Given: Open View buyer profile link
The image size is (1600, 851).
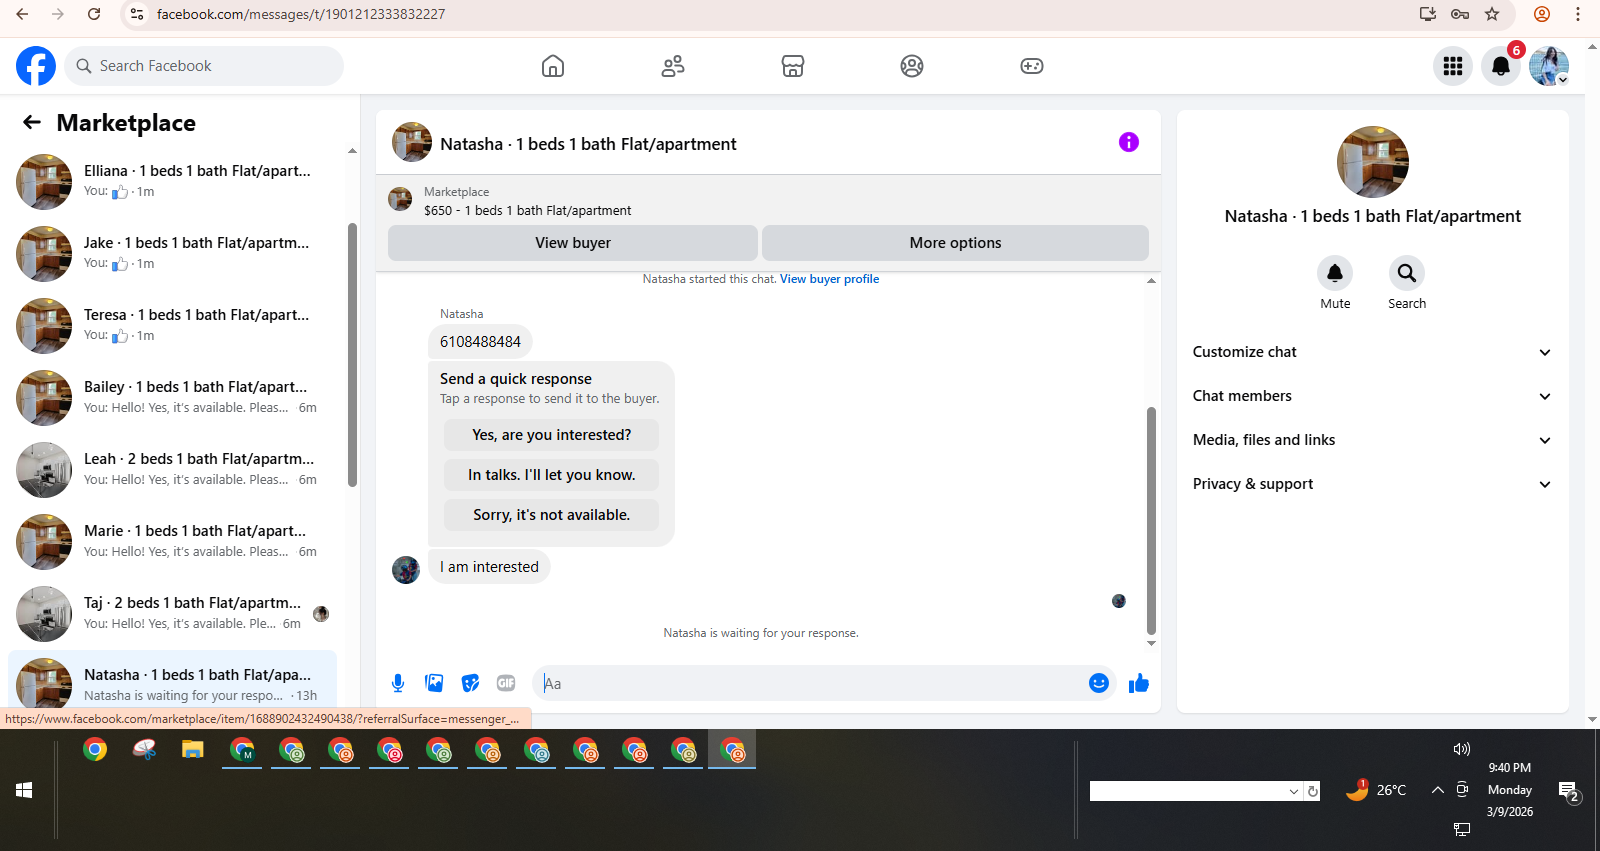Looking at the screenshot, I should point(829,279).
